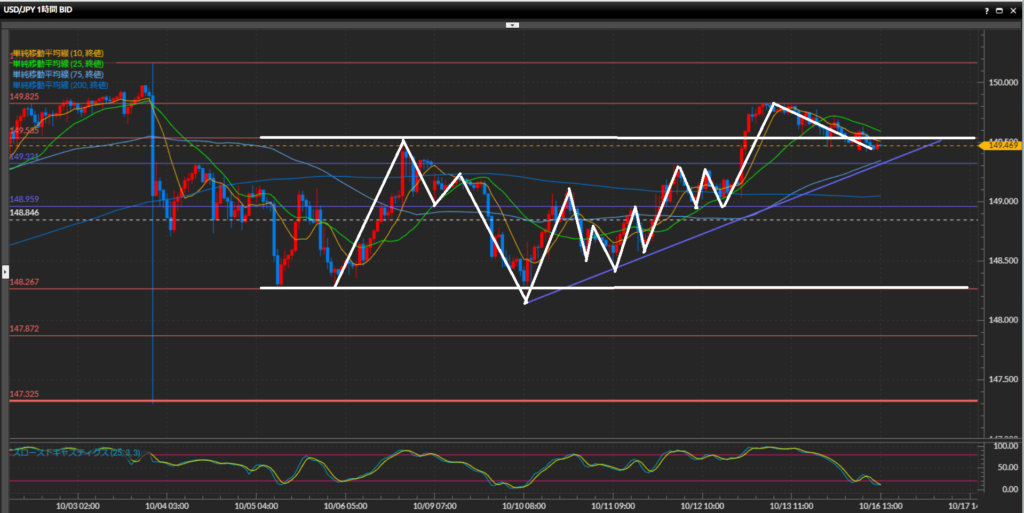This screenshot has width=1024, height=513.
Task: Click the USD/JPY 1時間 BID title
Action: [45, 9]
